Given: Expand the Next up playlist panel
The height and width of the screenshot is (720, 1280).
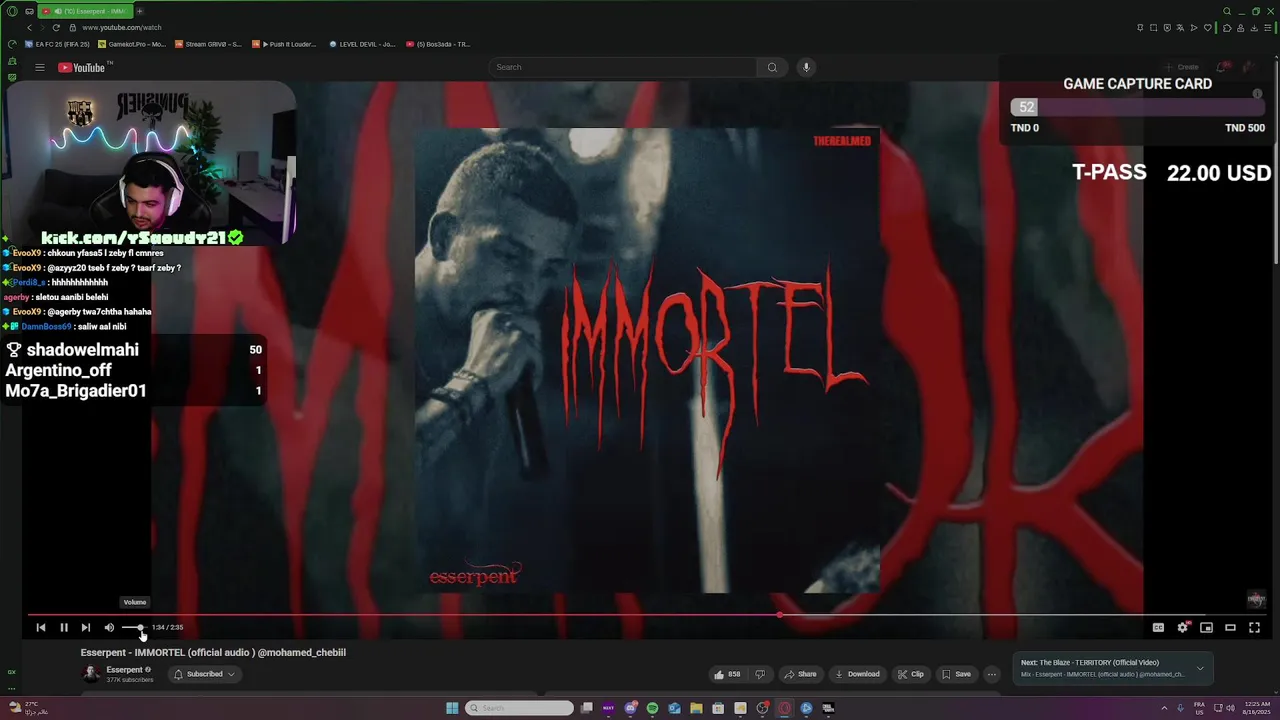Looking at the screenshot, I should 1200,668.
